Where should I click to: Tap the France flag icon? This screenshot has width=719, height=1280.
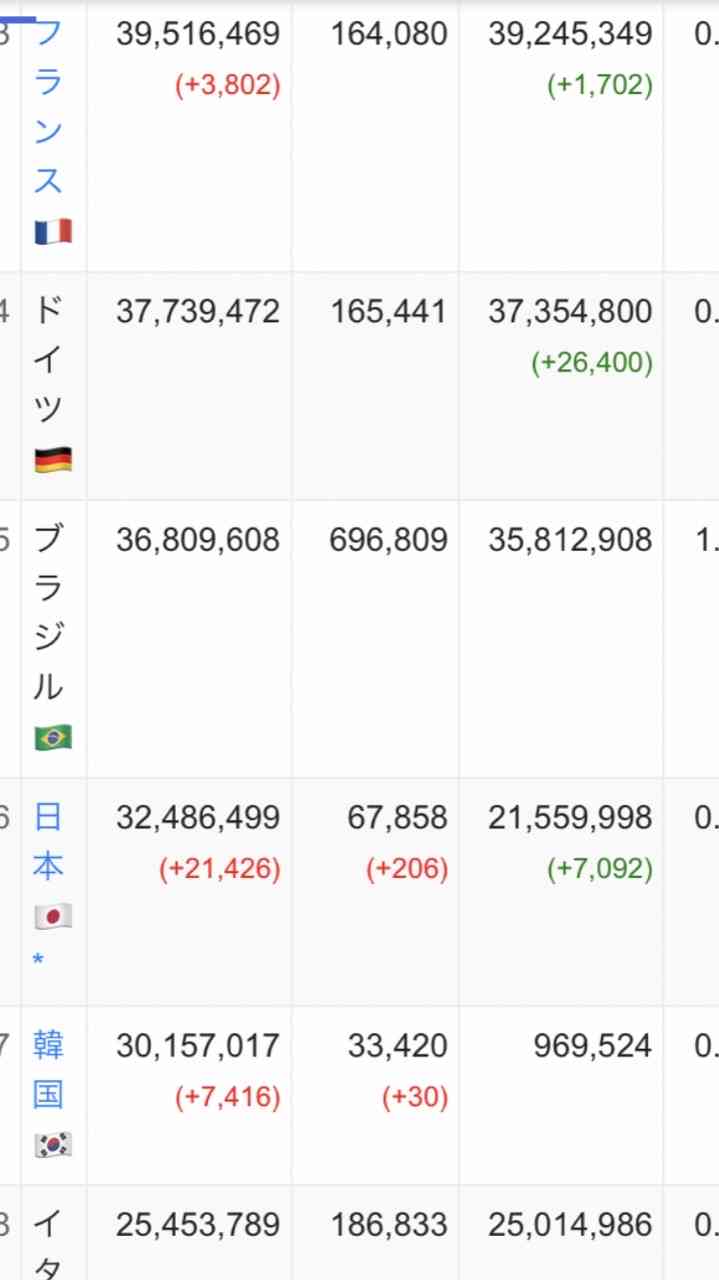(53, 232)
